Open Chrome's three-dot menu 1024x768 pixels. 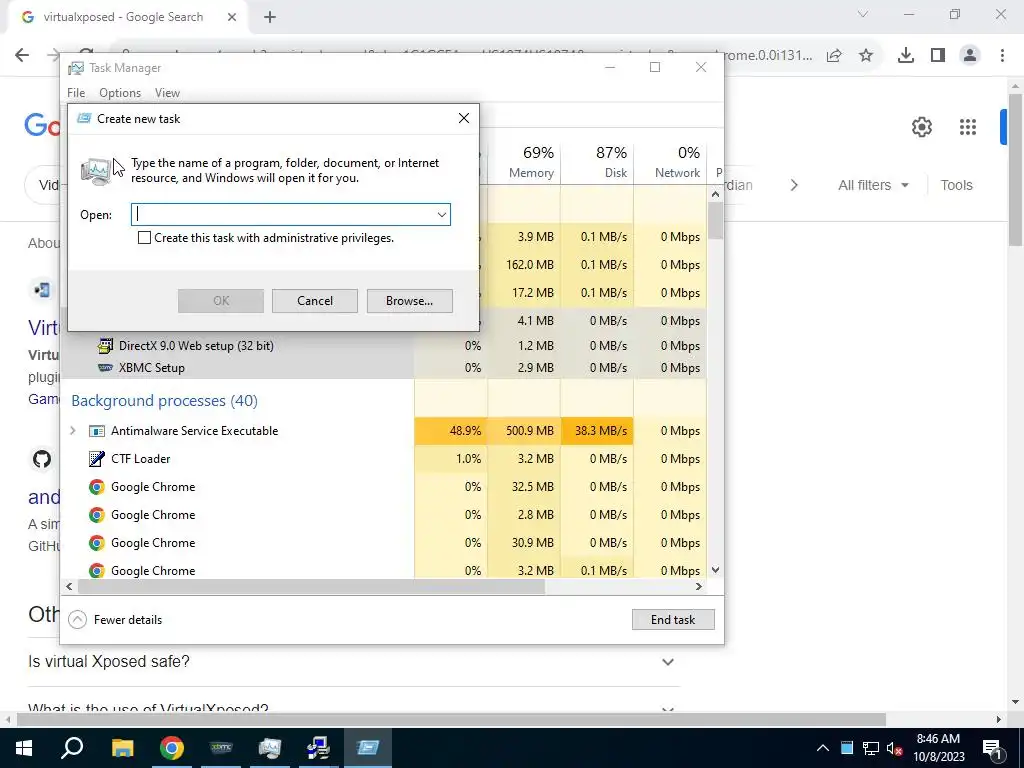[x=1002, y=56]
